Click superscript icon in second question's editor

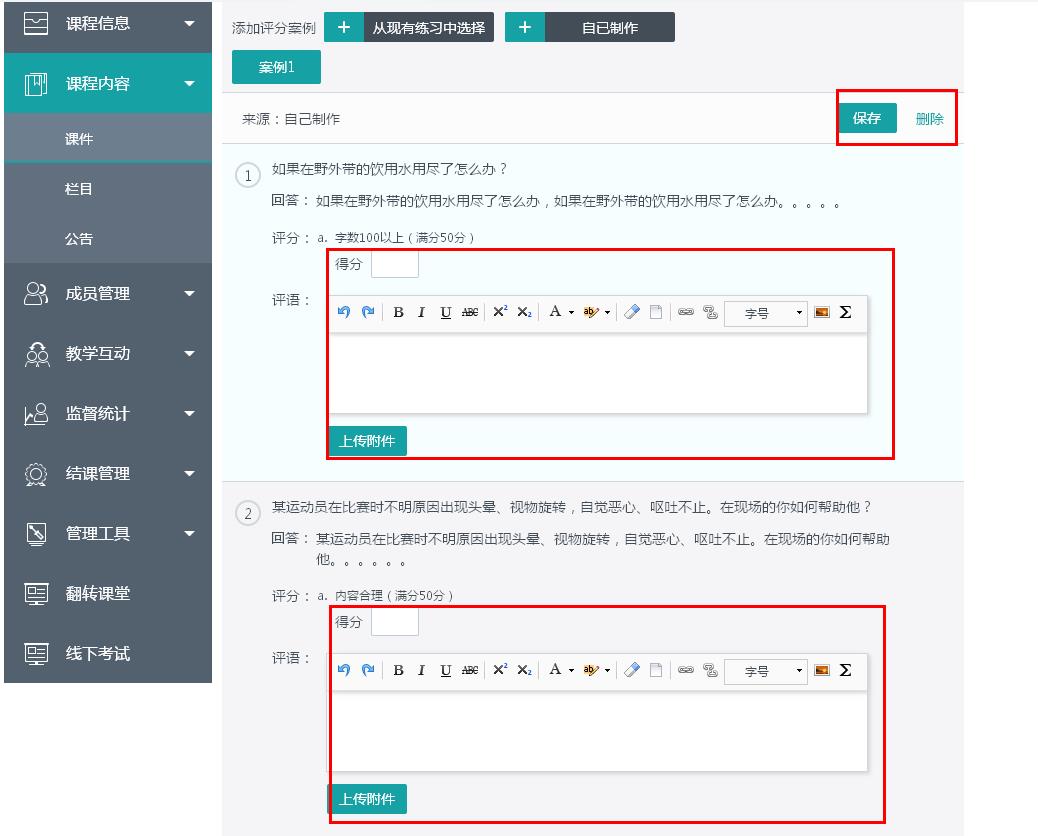(500, 670)
